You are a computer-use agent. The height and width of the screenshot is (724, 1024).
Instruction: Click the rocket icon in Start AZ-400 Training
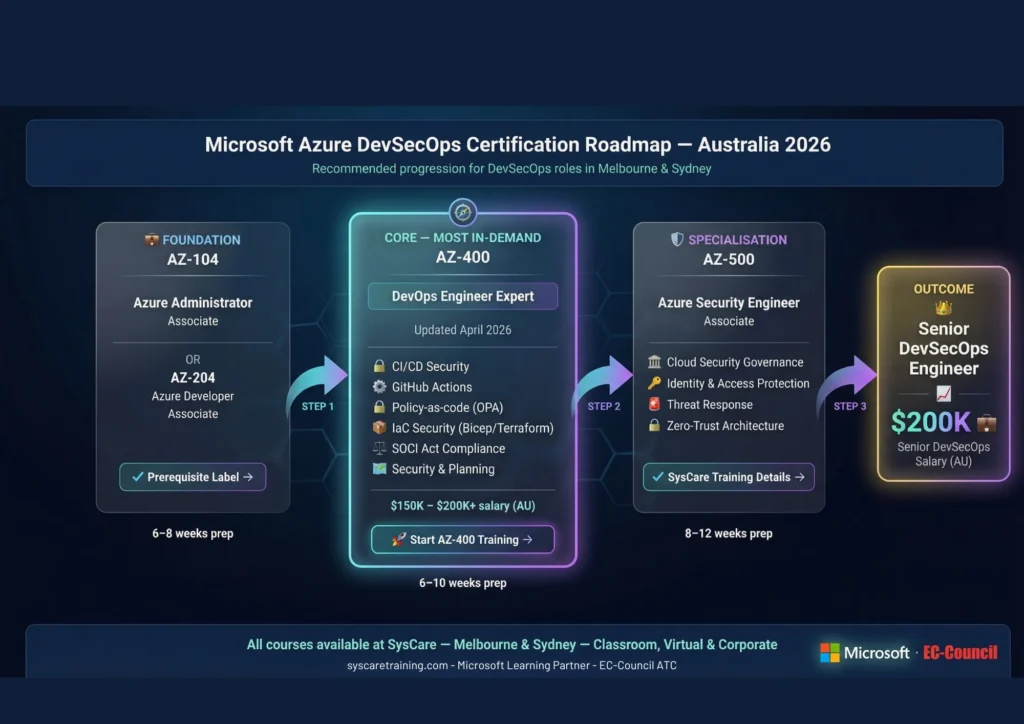point(398,539)
